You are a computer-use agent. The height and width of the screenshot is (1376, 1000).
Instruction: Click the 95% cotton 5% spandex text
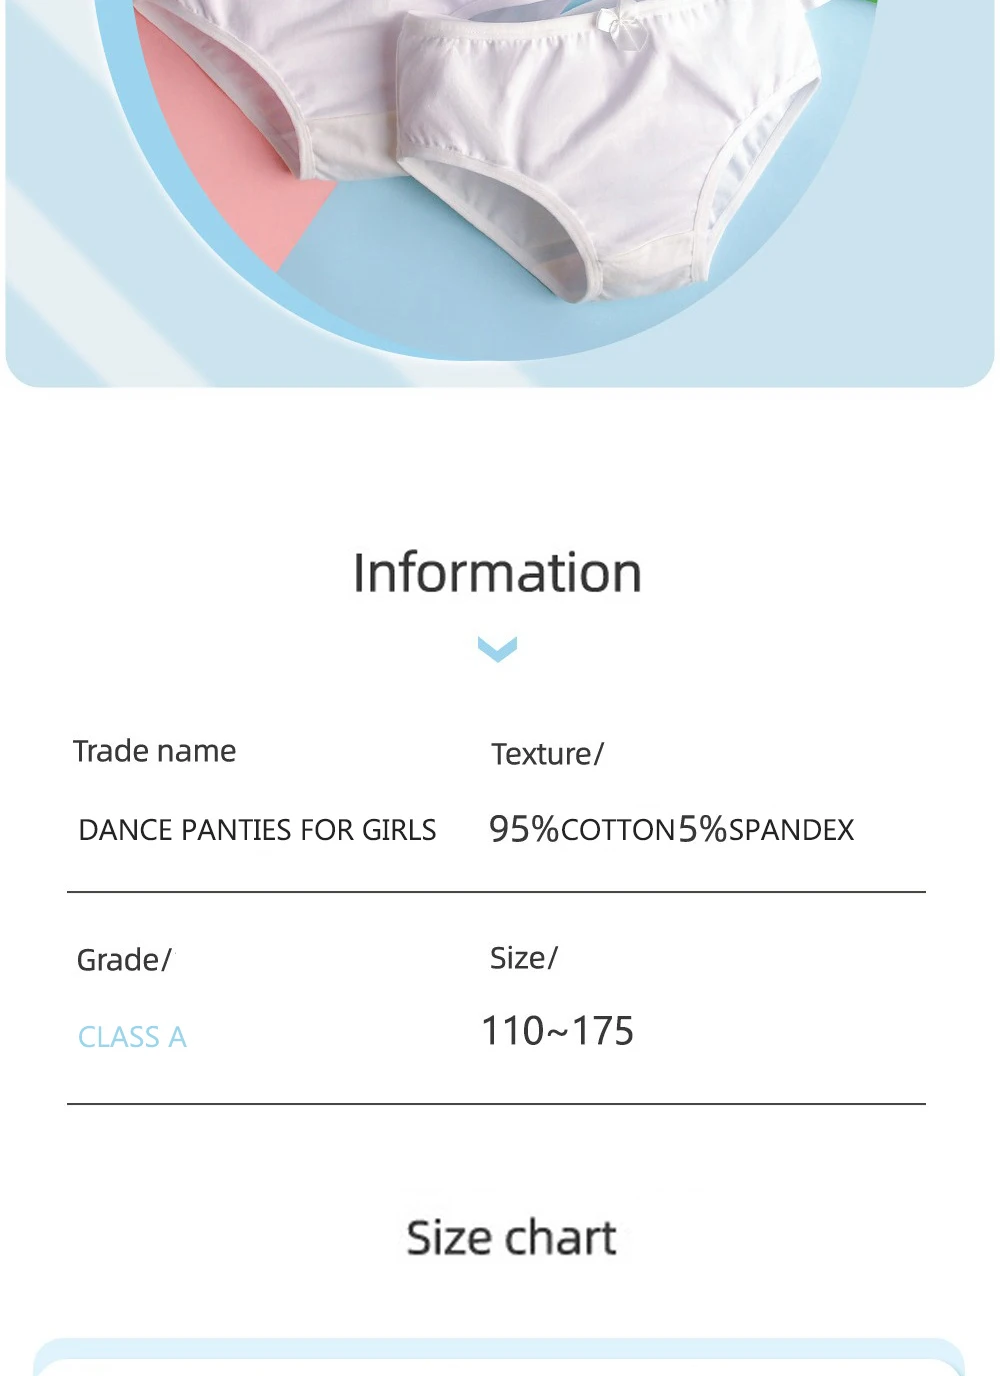point(671,829)
